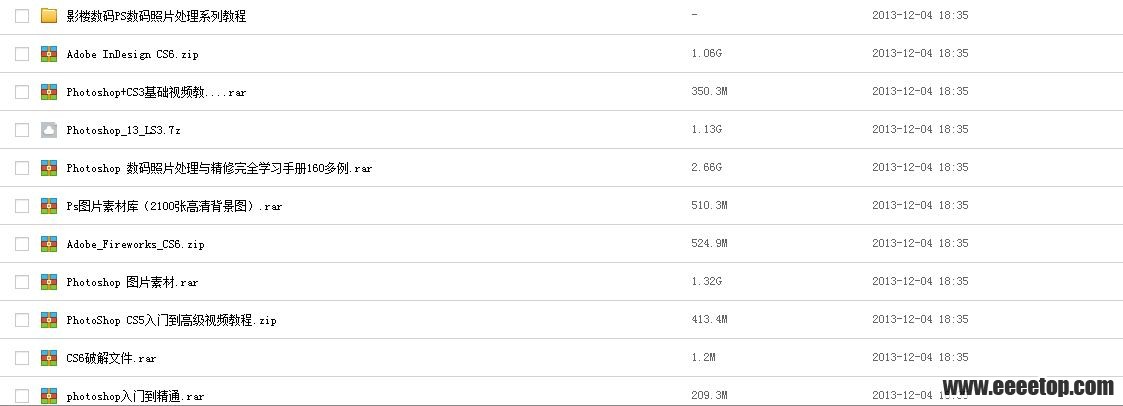Click the 2.66G size of the 数码照片处理 rar row
The height and width of the screenshot is (406, 1123).
[x=706, y=168]
